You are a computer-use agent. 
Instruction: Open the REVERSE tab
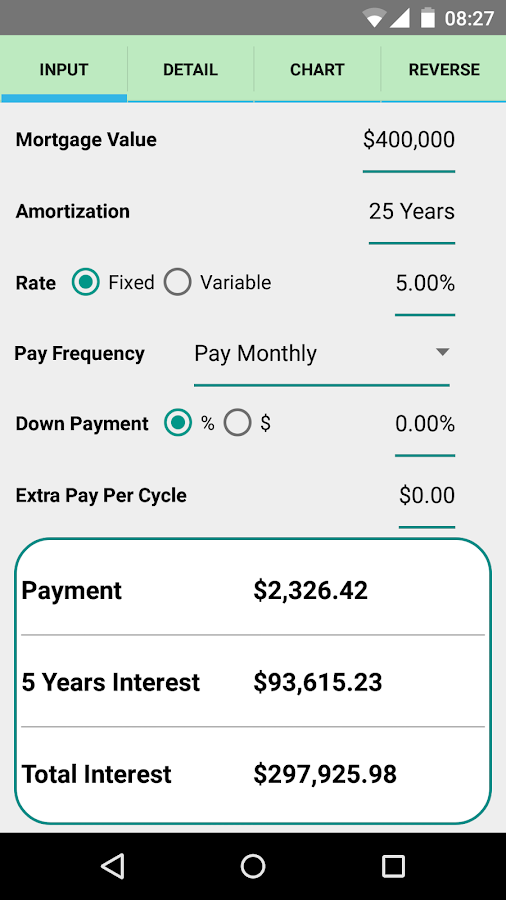pos(444,69)
